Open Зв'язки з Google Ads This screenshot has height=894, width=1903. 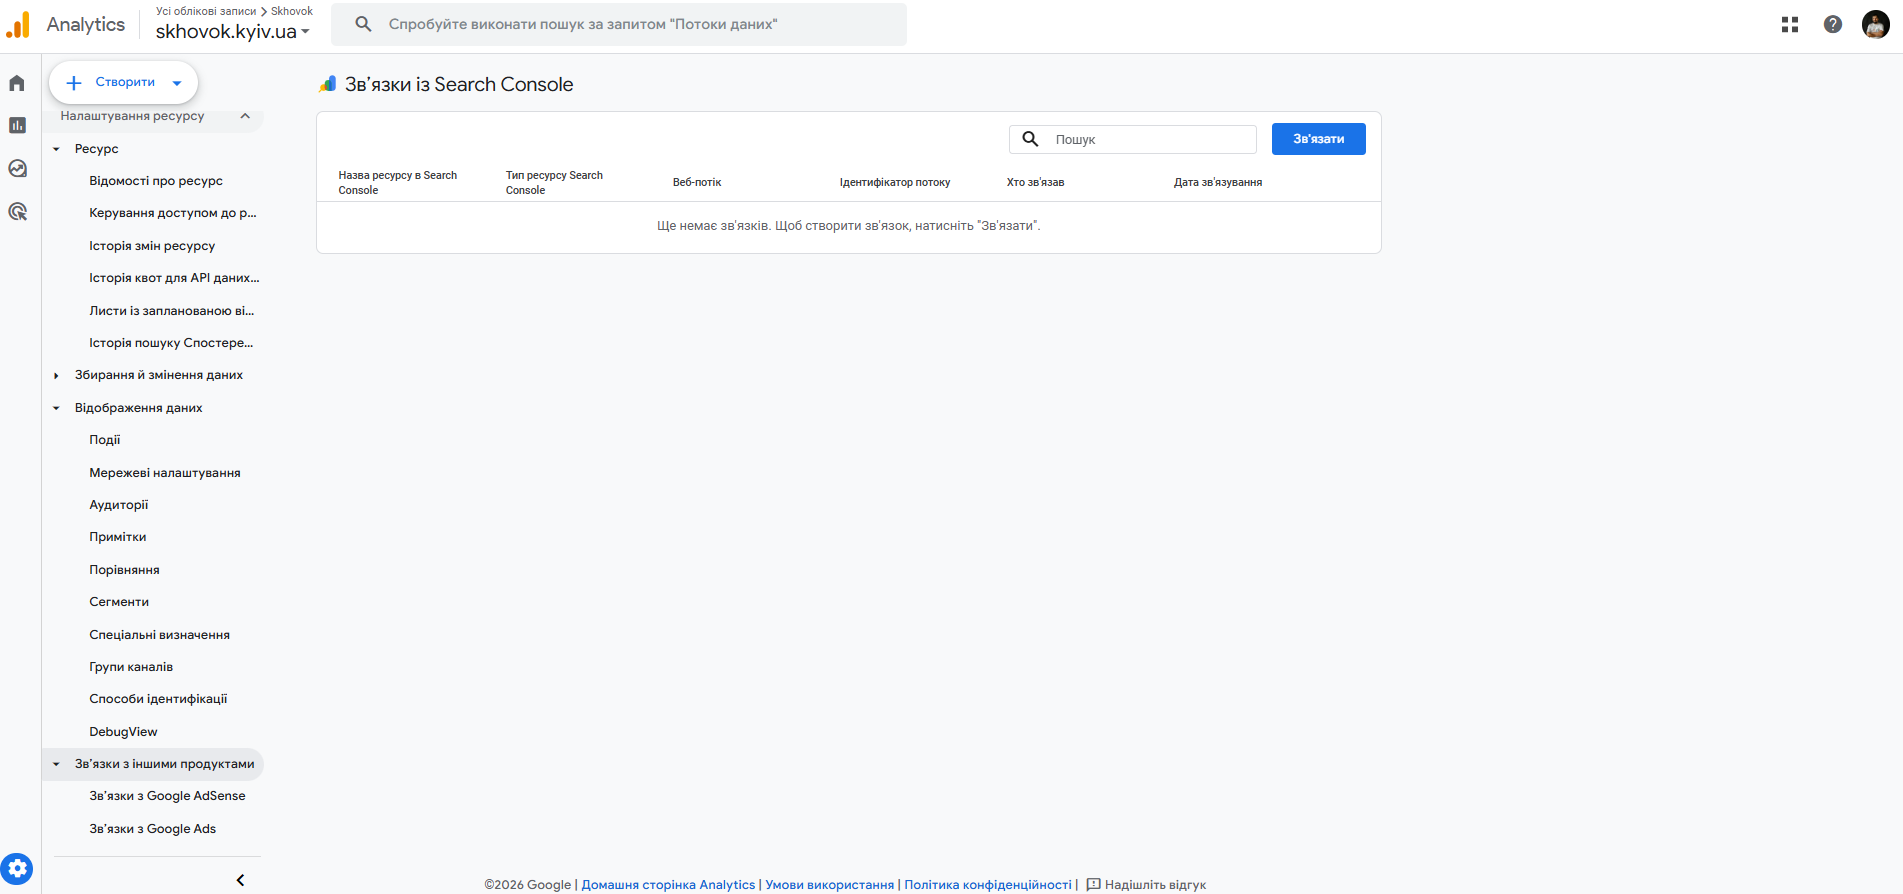[x=153, y=829]
